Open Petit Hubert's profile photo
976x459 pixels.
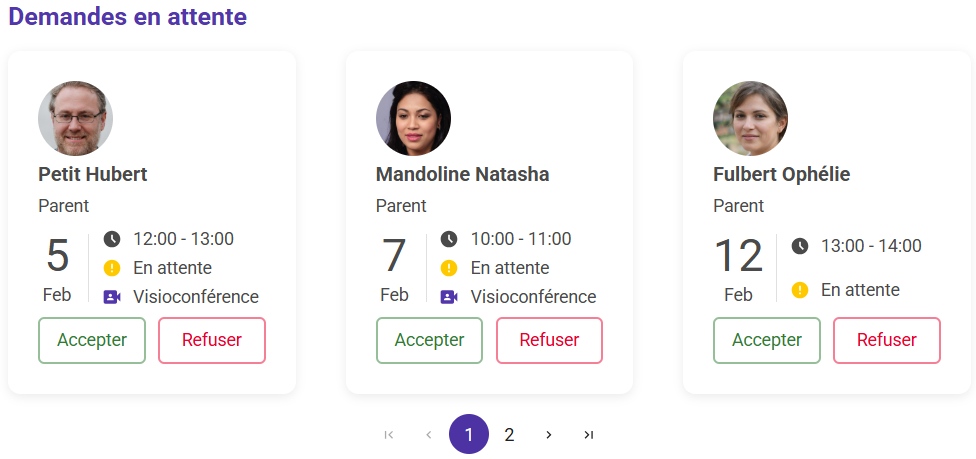pyautogui.click(x=75, y=119)
